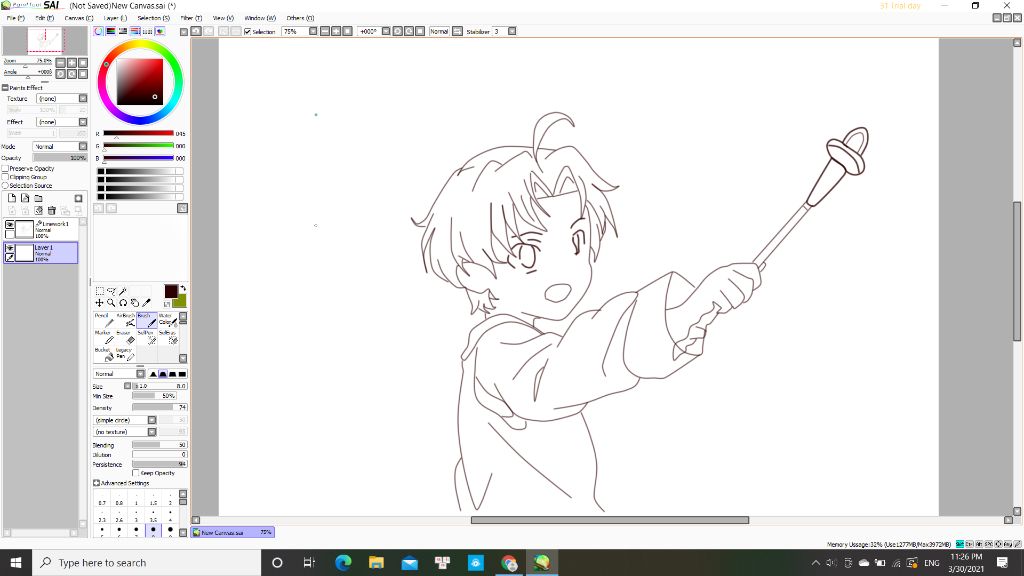Create a new layer folder
The height and width of the screenshot is (576, 1024).
click(x=39, y=198)
